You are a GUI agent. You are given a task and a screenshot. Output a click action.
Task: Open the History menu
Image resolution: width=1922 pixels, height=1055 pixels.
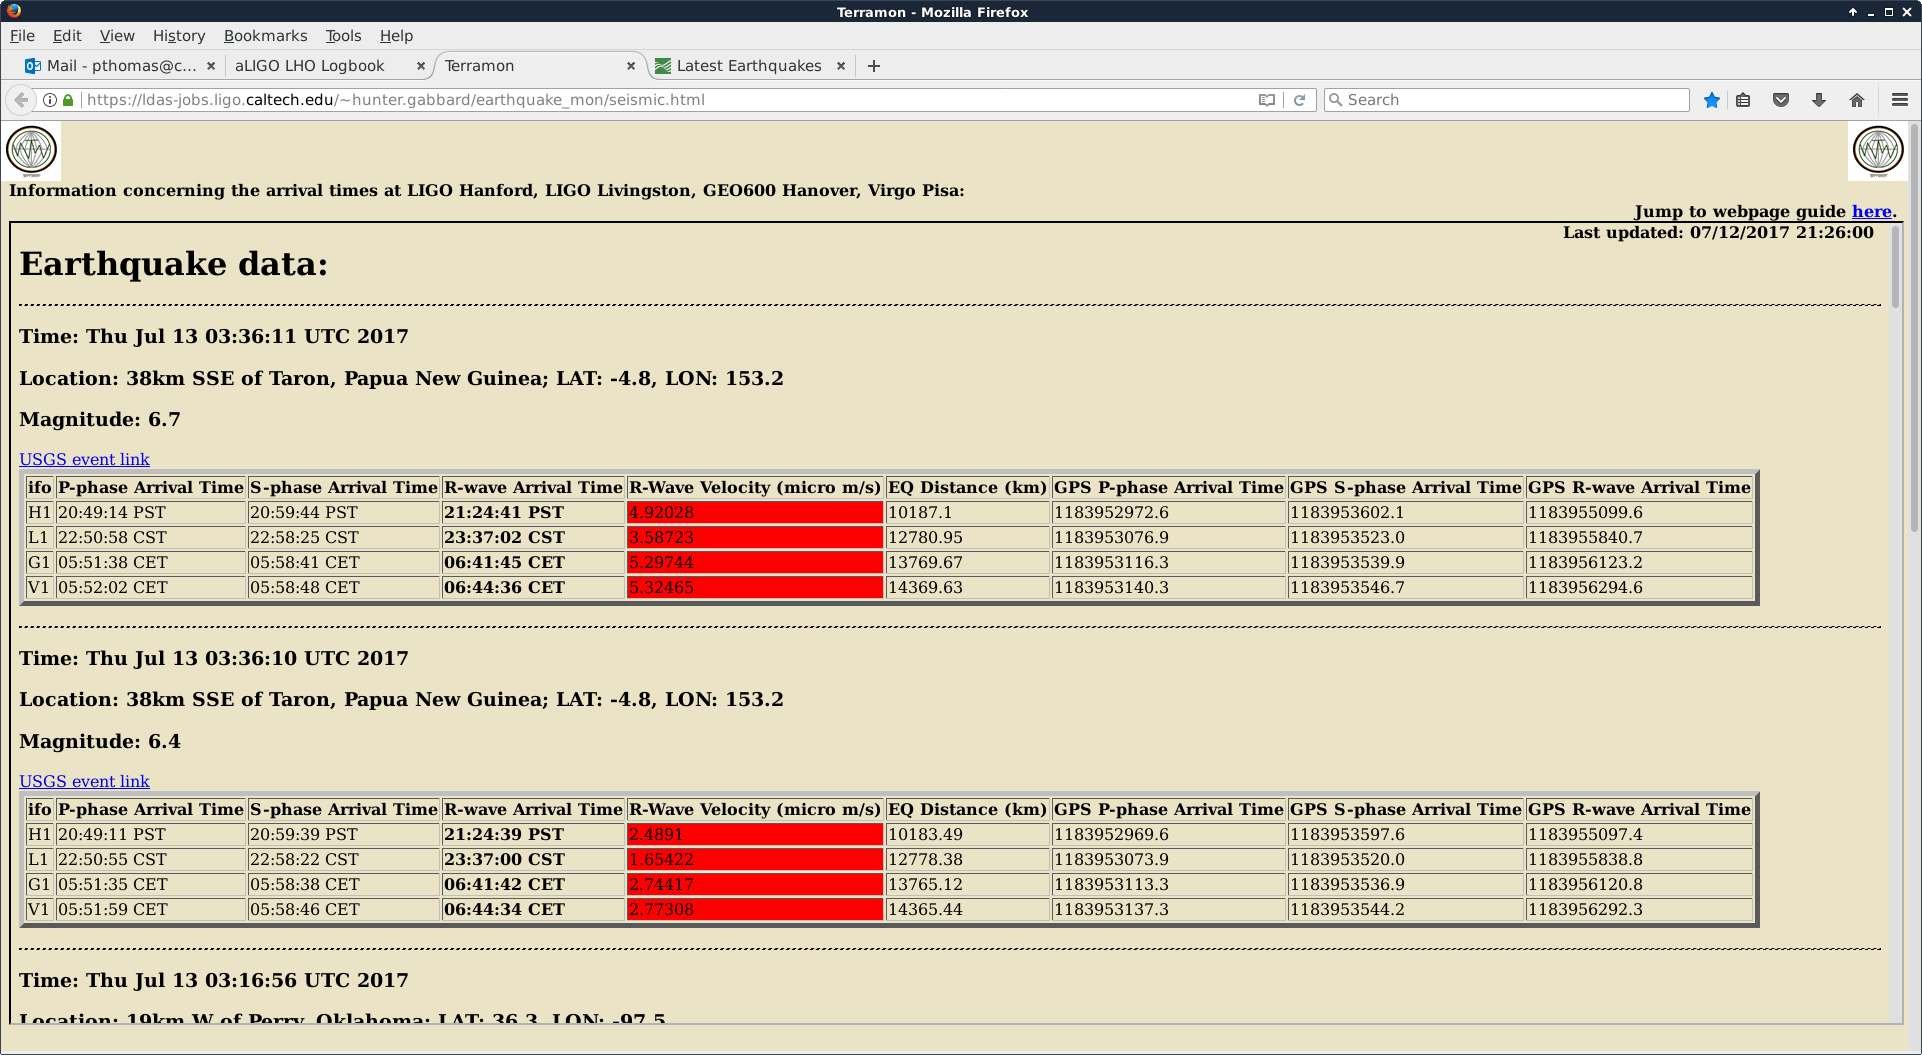[x=178, y=36]
